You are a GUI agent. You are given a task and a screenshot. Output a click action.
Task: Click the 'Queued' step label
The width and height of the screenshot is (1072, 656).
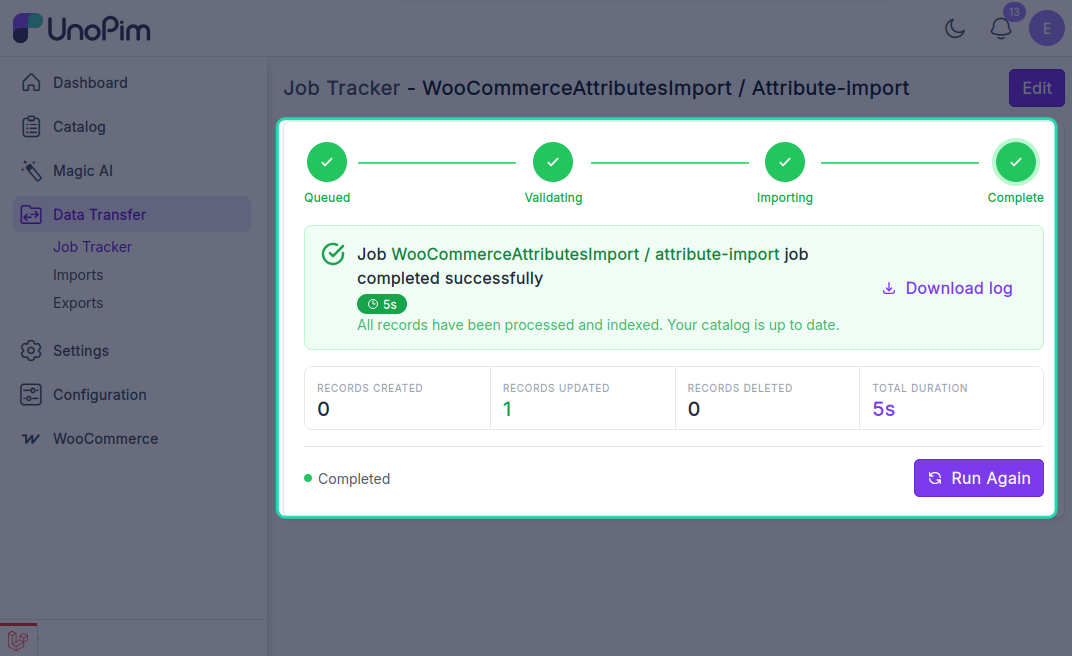[327, 197]
